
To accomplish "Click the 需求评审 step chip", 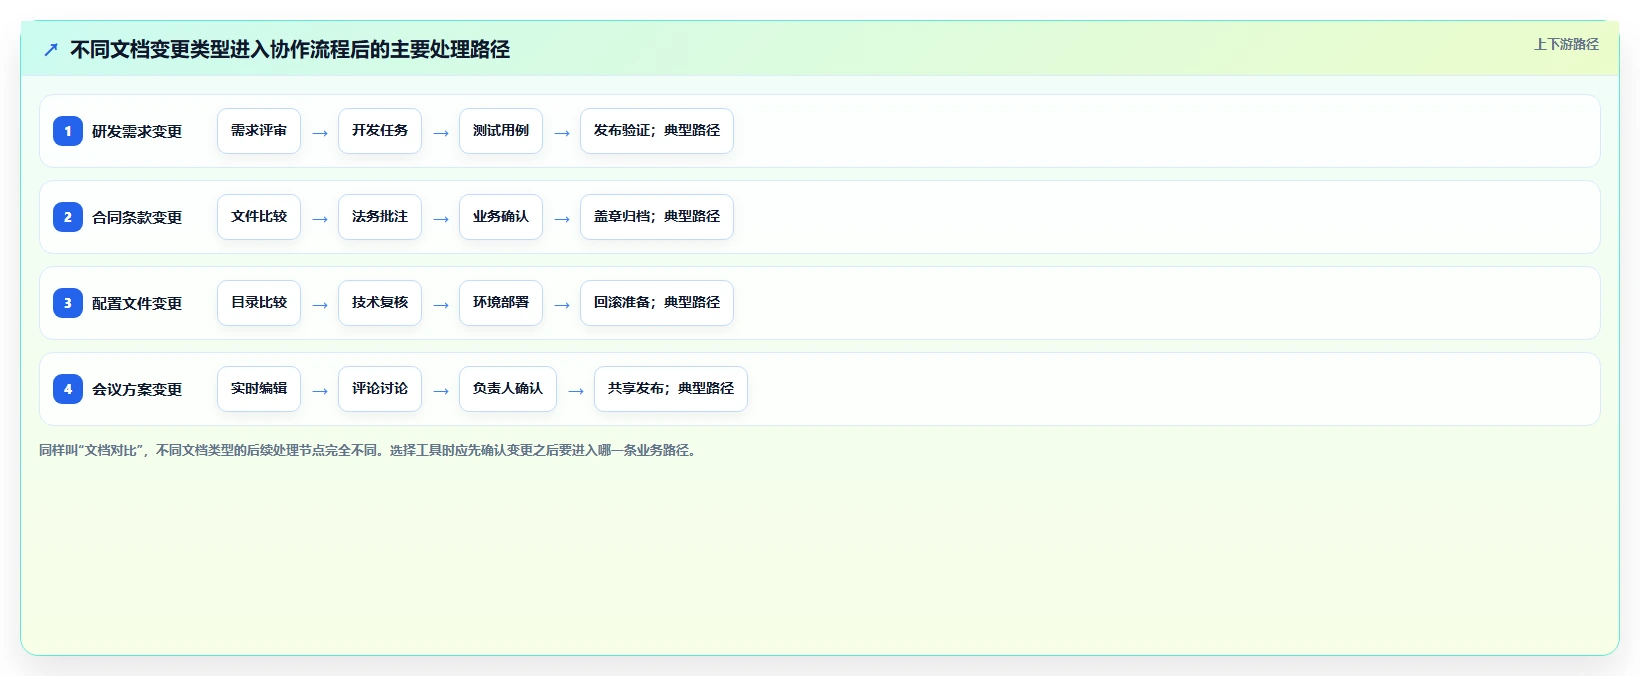I will tap(259, 131).
